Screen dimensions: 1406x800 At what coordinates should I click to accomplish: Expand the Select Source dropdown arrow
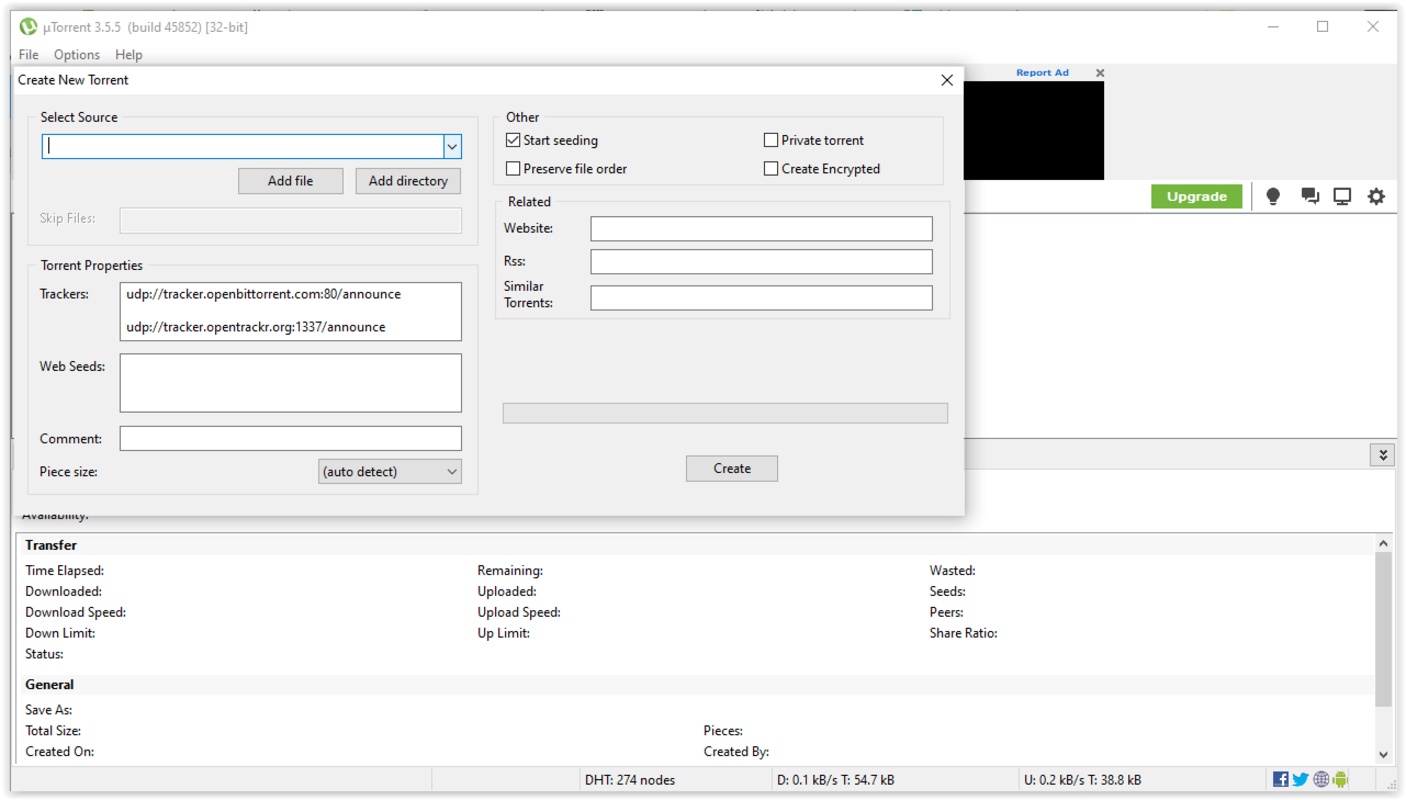click(452, 147)
